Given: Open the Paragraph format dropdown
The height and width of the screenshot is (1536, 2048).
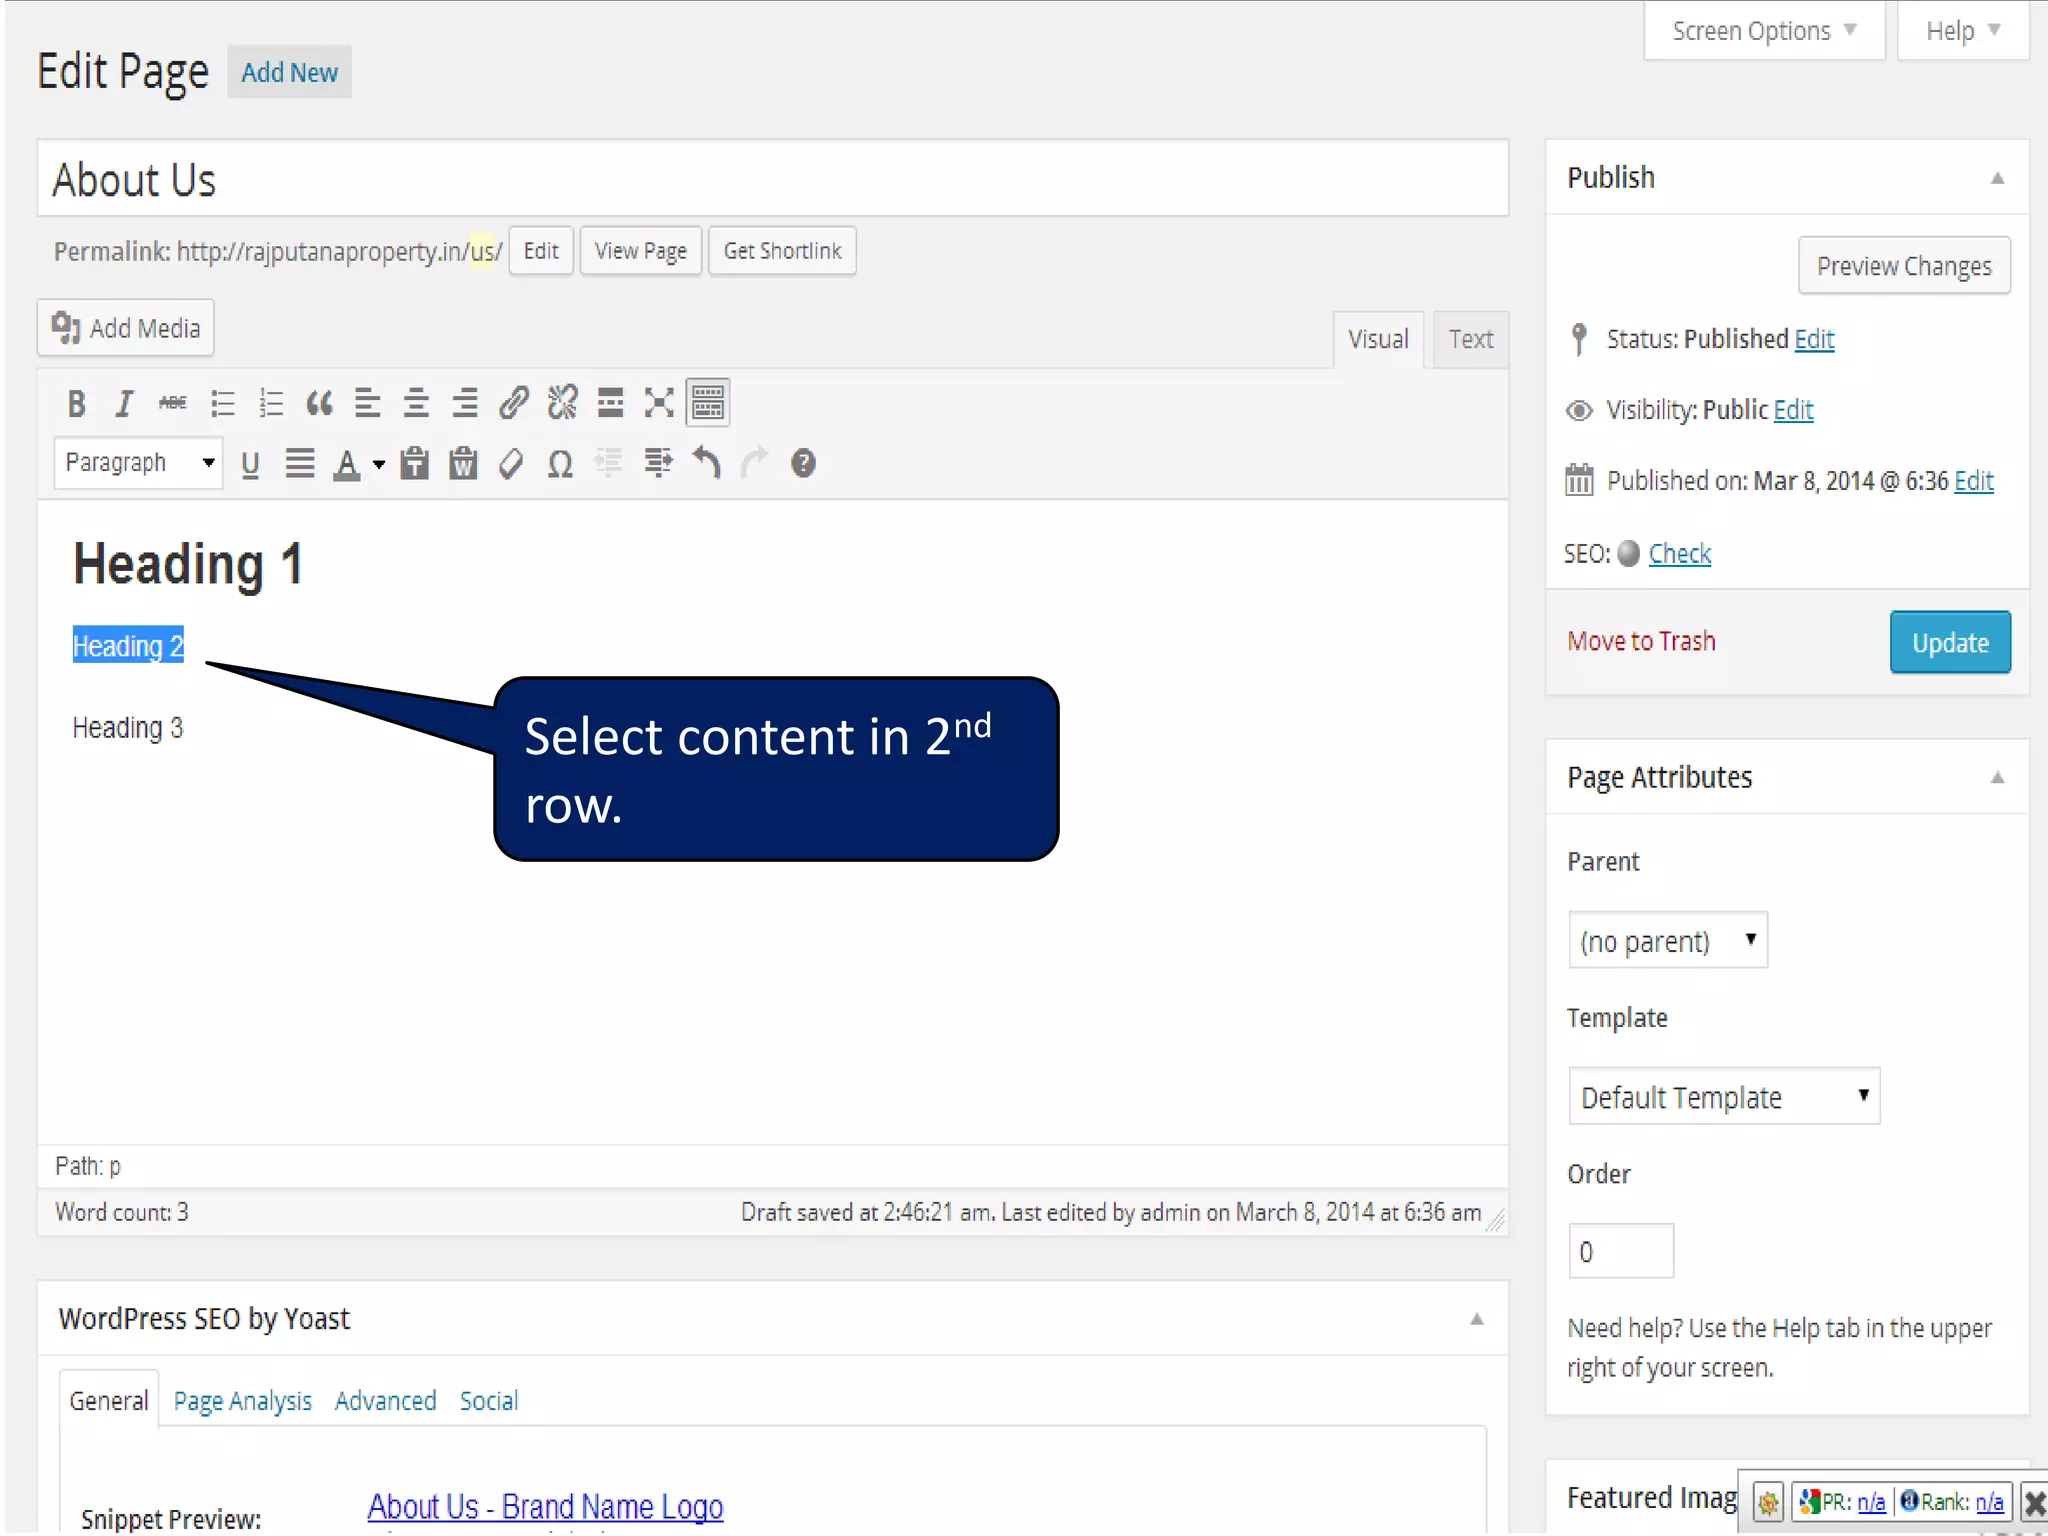Looking at the screenshot, I should tap(138, 463).
